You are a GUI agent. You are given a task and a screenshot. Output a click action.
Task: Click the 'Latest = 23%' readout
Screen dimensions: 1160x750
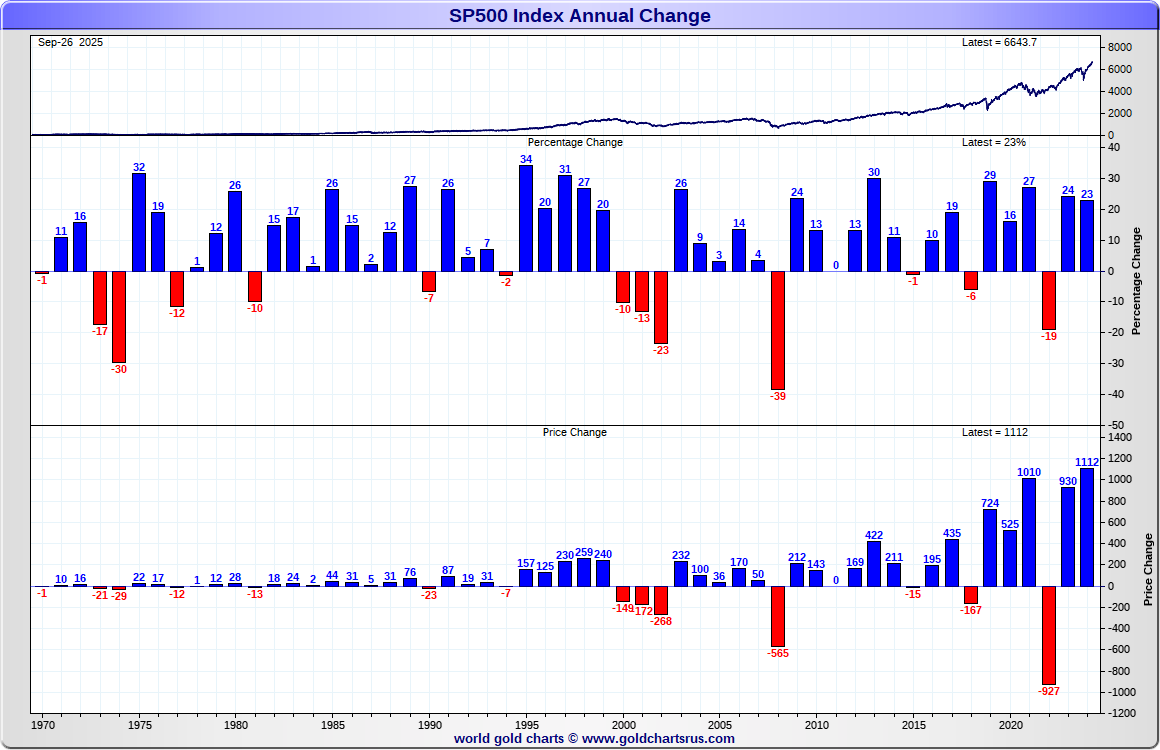pos(994,142)
